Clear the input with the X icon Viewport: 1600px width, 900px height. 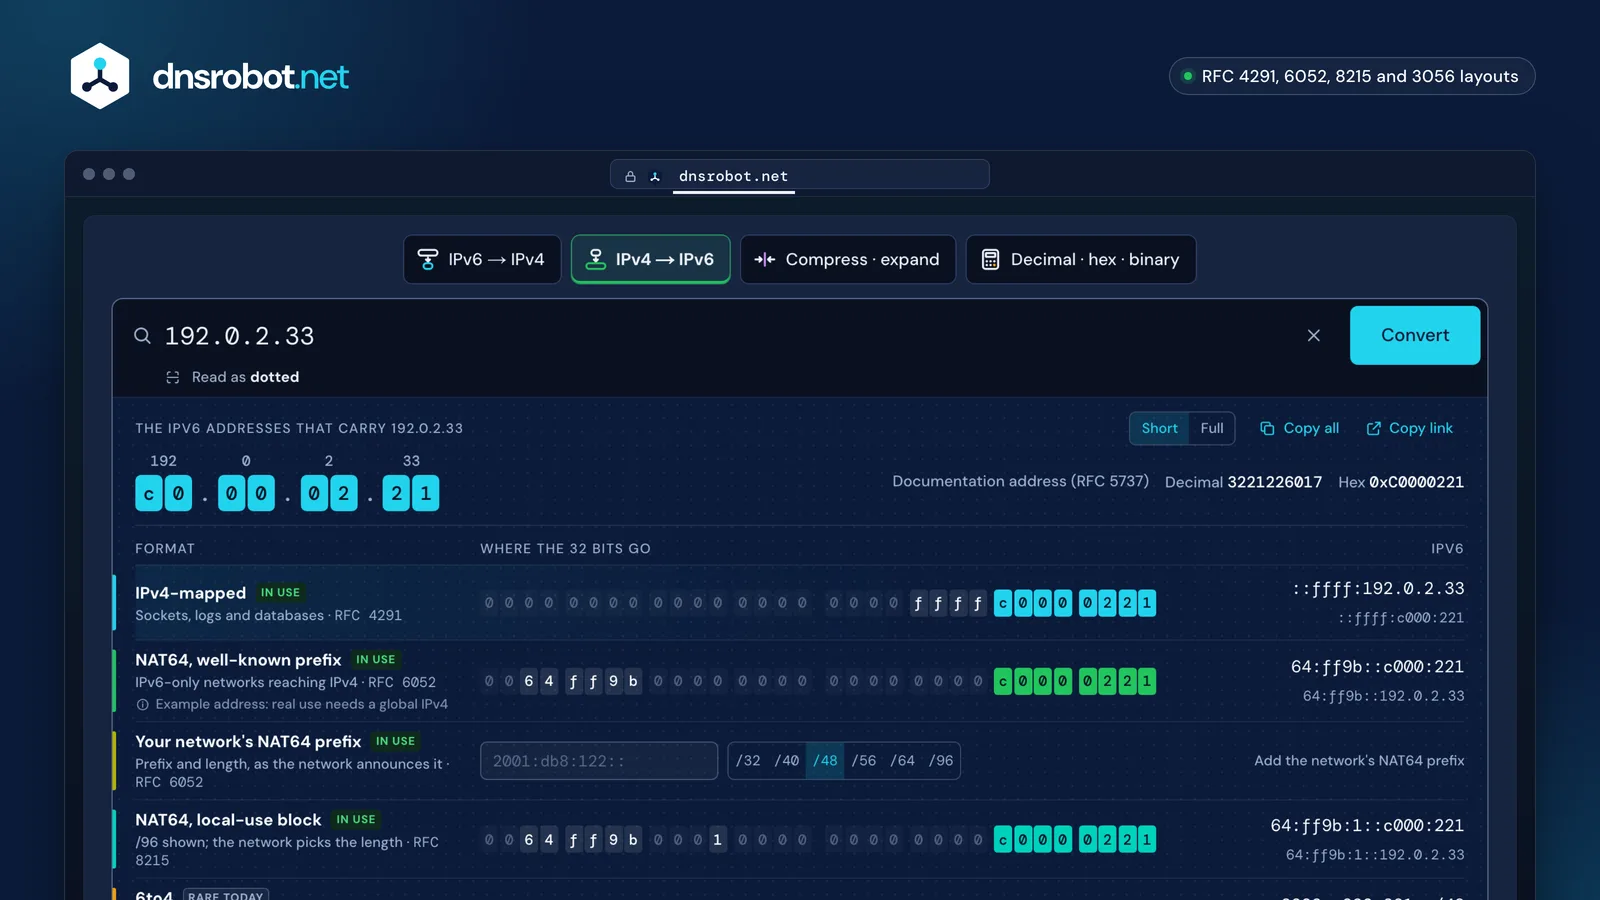coord(1314,336)
